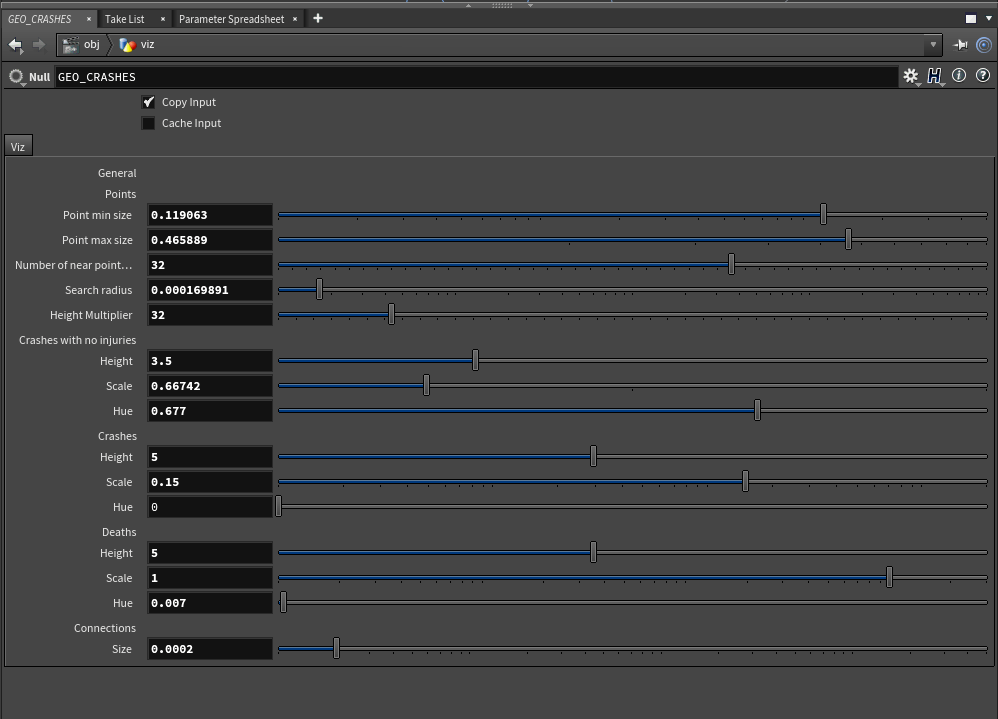Add a new pane tab with plus
The image size is (998, 719).
tap(318, 18)
